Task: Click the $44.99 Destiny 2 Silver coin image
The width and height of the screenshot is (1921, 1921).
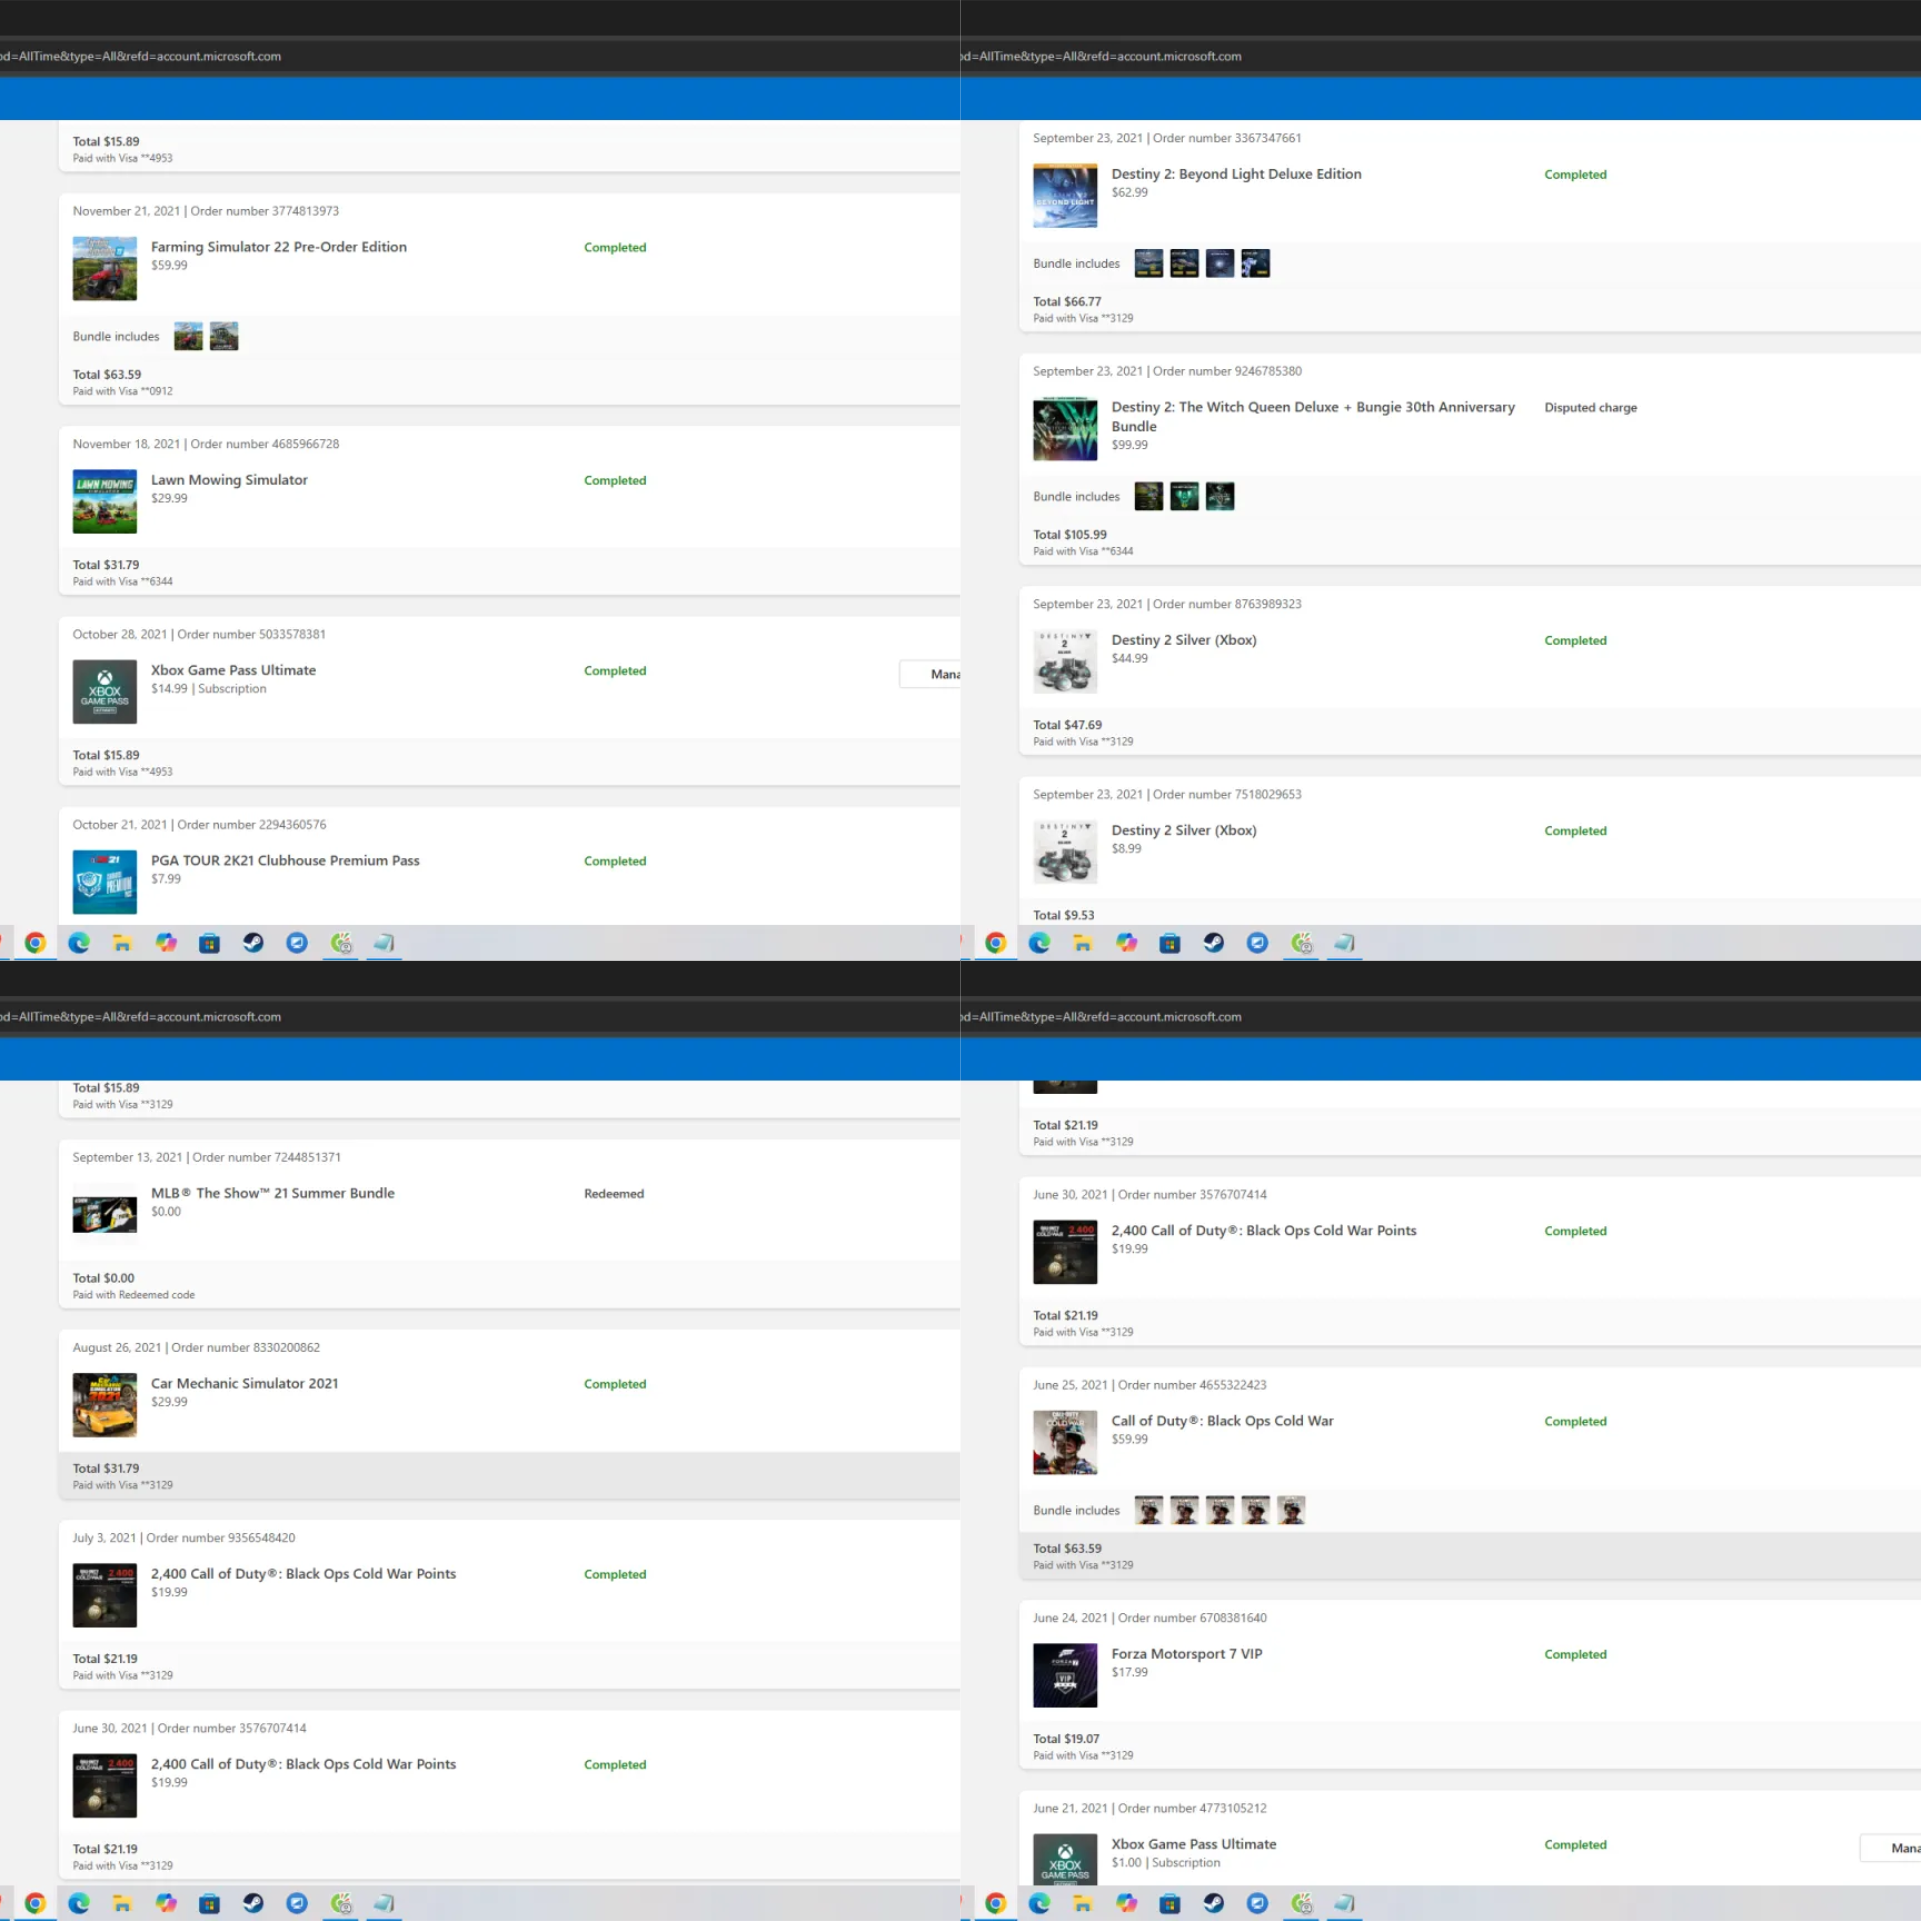Action: pos(1064,661)
